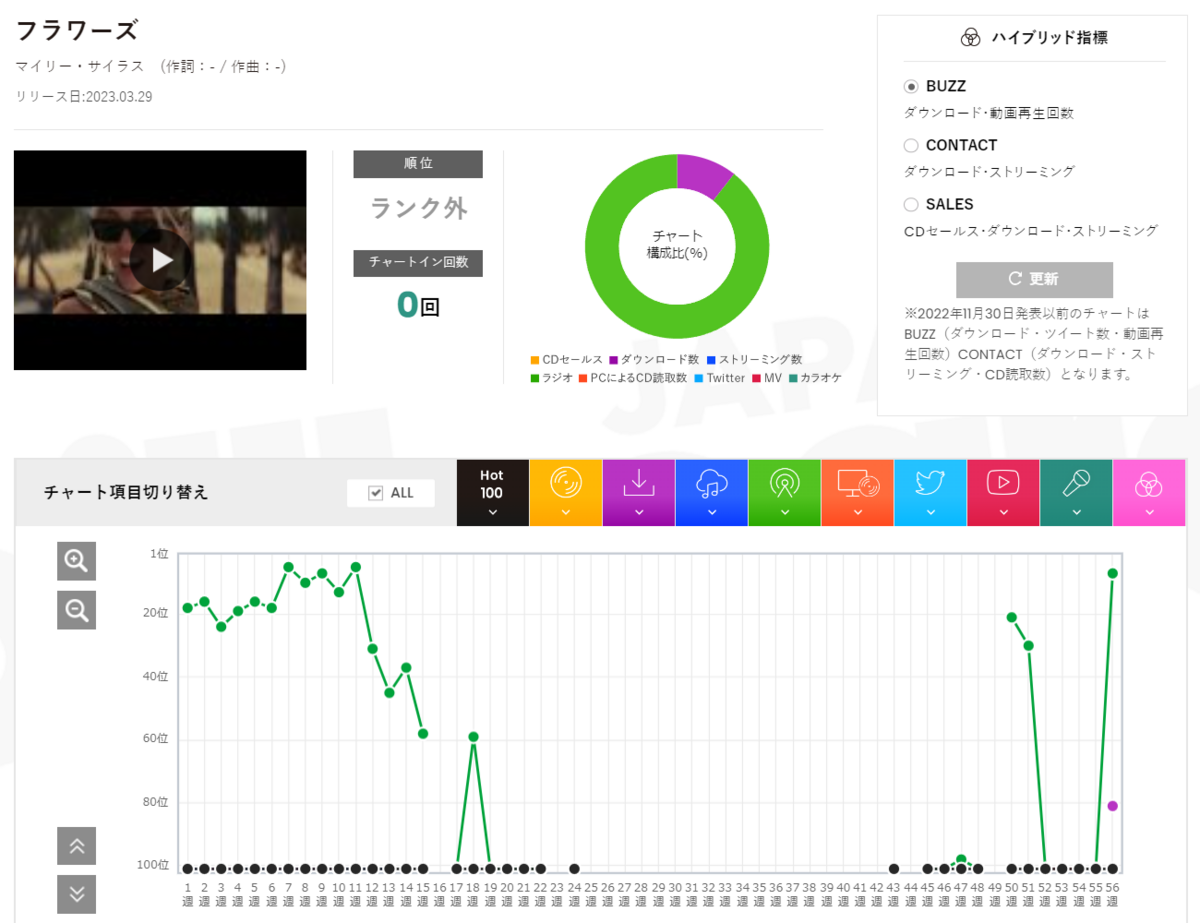Show karaoke chart via microphone icon
The width and height of the screenshot is (1200, 923).
1076,493
